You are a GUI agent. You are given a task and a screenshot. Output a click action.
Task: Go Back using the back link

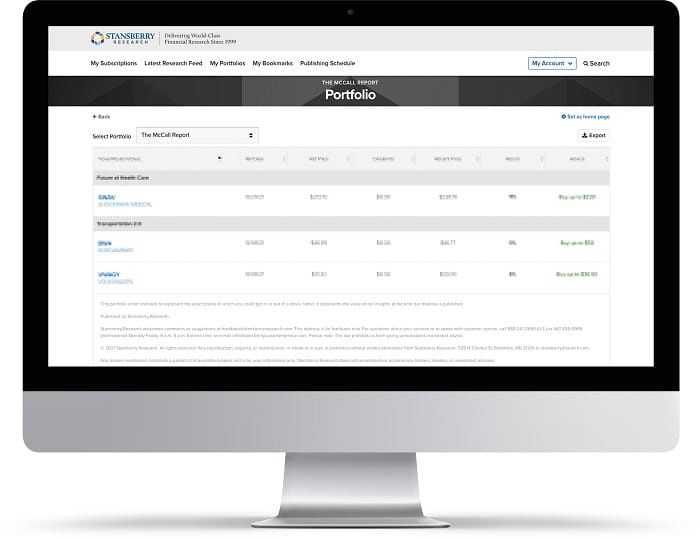pos(101,117)
